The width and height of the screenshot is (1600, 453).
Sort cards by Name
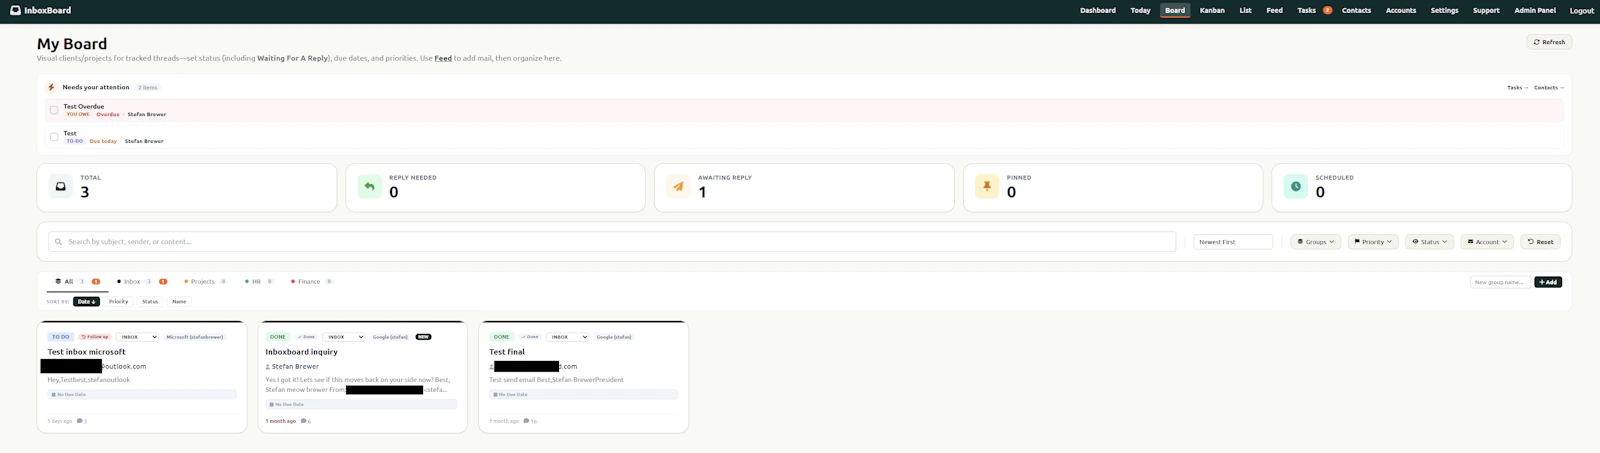(x=179, y=301)
